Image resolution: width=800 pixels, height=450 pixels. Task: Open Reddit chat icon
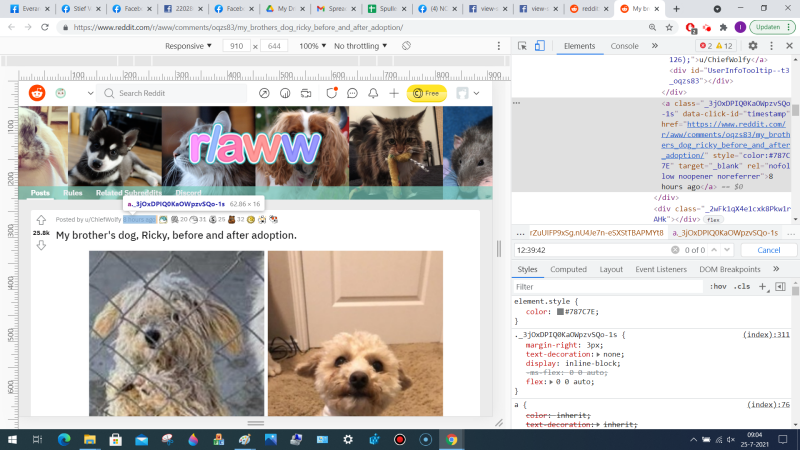tap(352, 93)
